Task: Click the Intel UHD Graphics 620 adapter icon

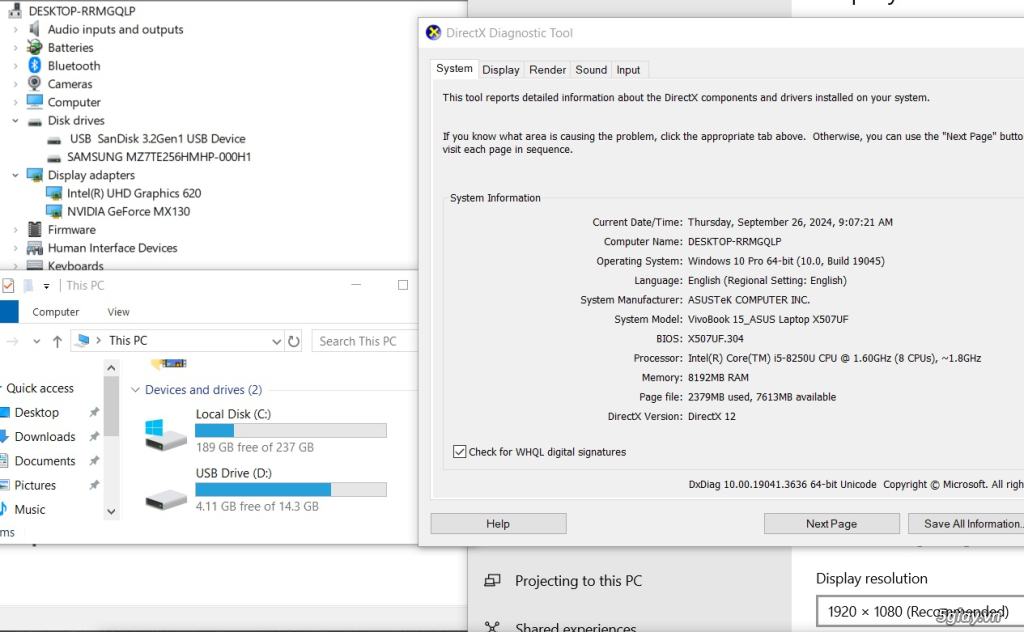Action: (x=54, y=193)
